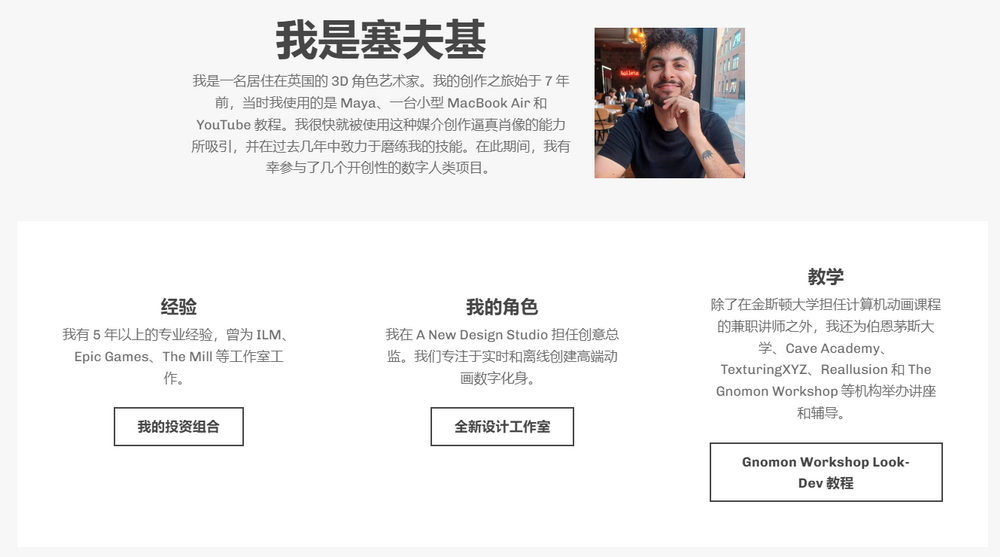Image resolution: width=1000 pixels, height=557 pixels.
Task: Select the 我是塞夫基 main heading
Action: pos(381,40)
